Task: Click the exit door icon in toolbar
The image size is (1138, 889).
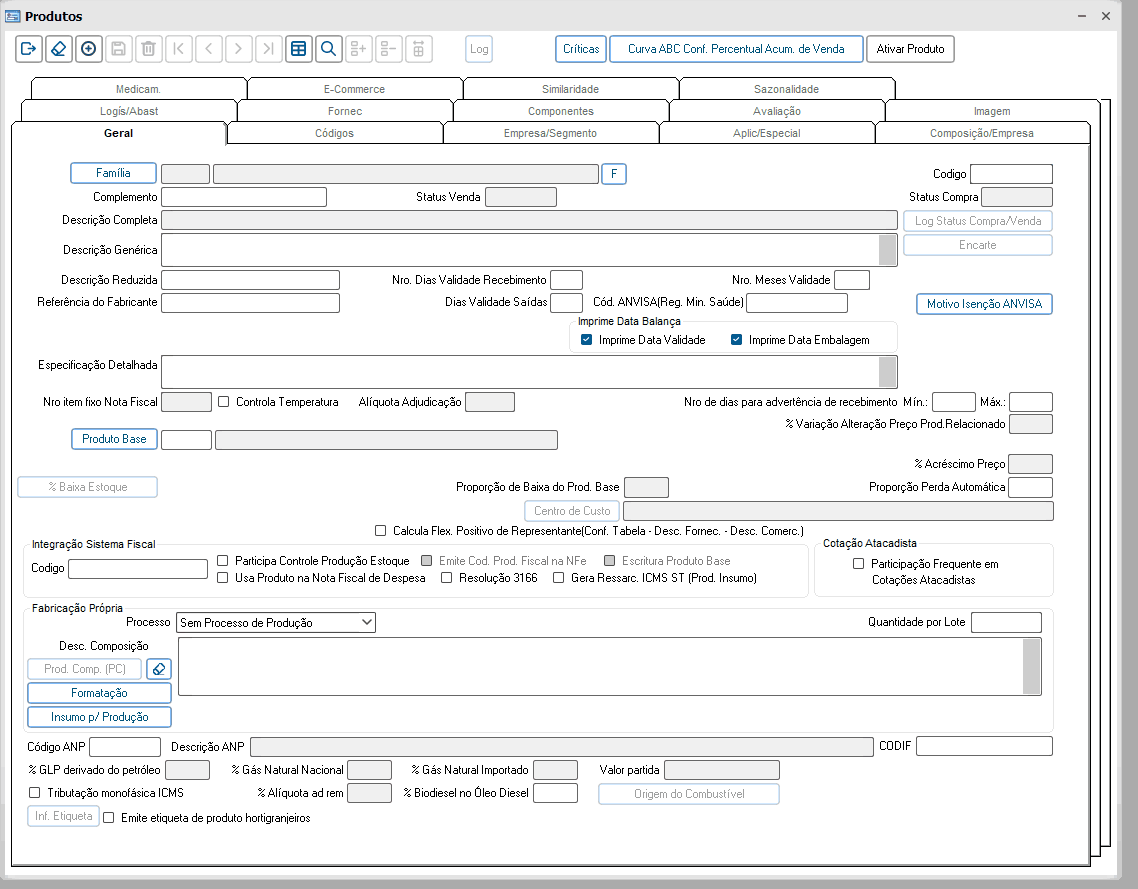Action: pos(28,49)
